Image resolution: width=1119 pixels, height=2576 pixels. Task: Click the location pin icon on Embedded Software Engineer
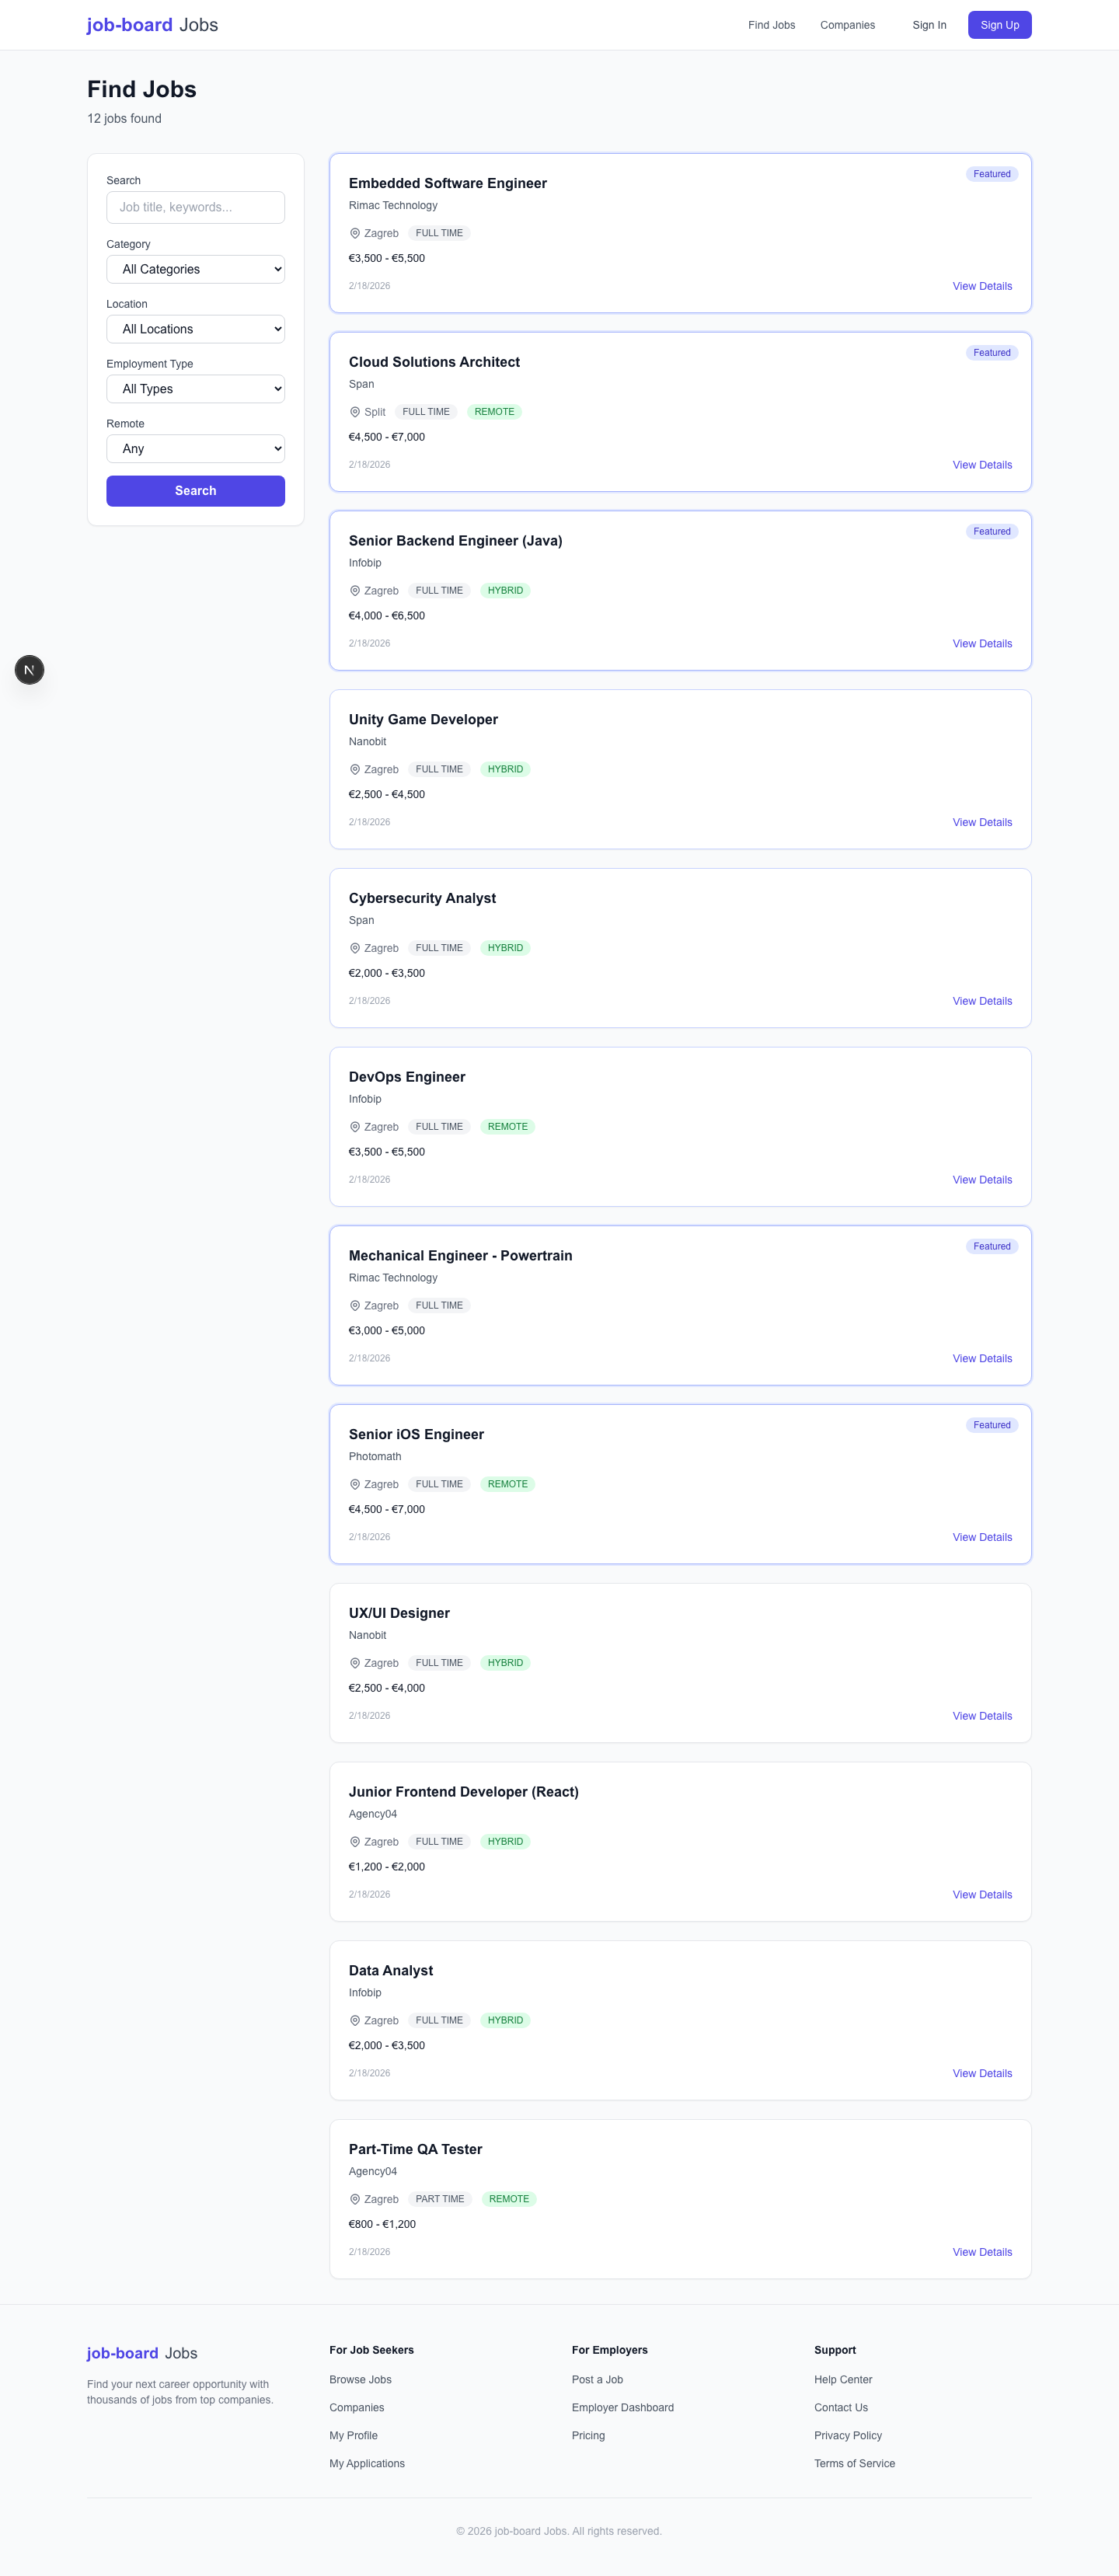tap(354, 233)
